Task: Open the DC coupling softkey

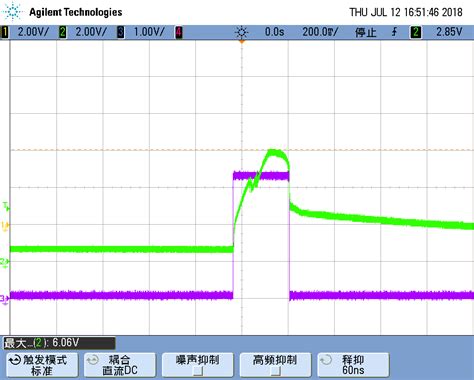Action: (x=120, y=365)
